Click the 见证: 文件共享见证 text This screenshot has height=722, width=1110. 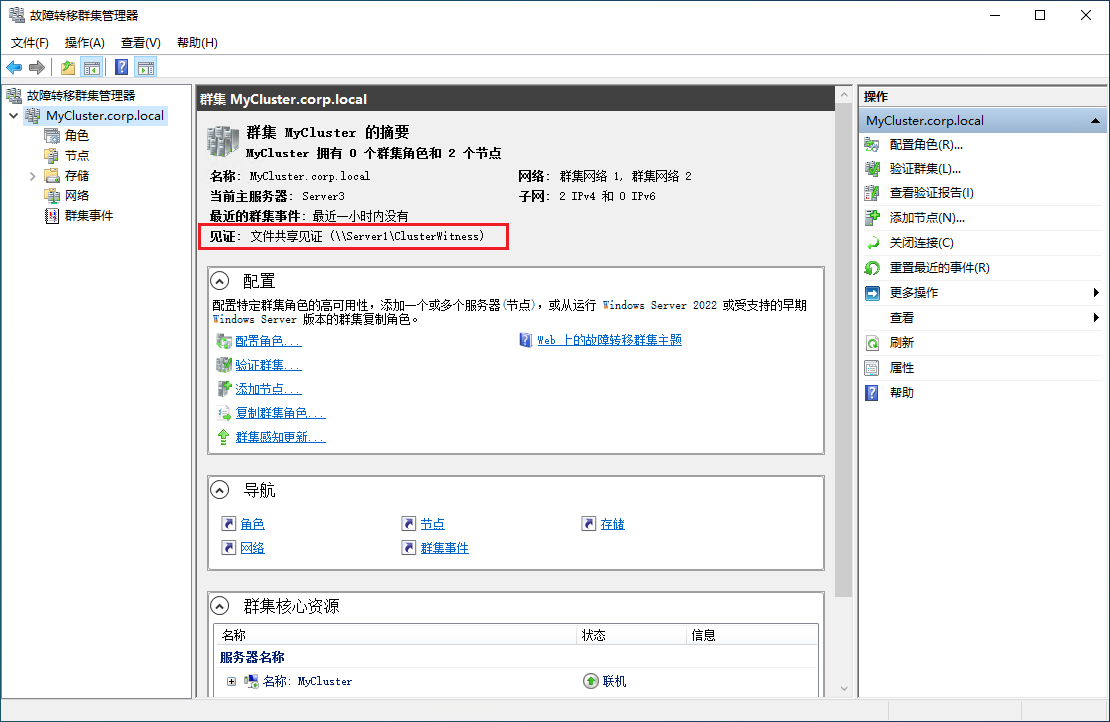click(347, 236)
